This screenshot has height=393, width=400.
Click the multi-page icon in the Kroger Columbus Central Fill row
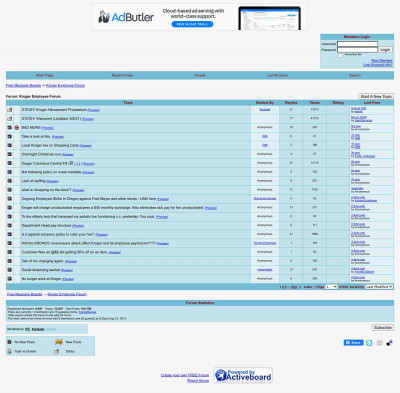coord(71,163)
